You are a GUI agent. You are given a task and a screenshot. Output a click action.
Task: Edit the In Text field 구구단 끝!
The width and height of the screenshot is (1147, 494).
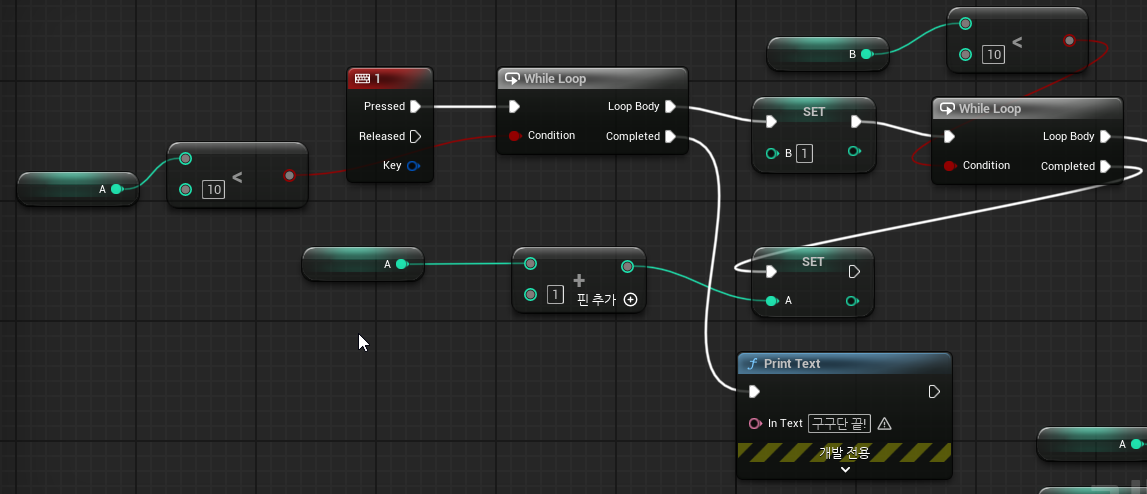click(x=839, y=423)
